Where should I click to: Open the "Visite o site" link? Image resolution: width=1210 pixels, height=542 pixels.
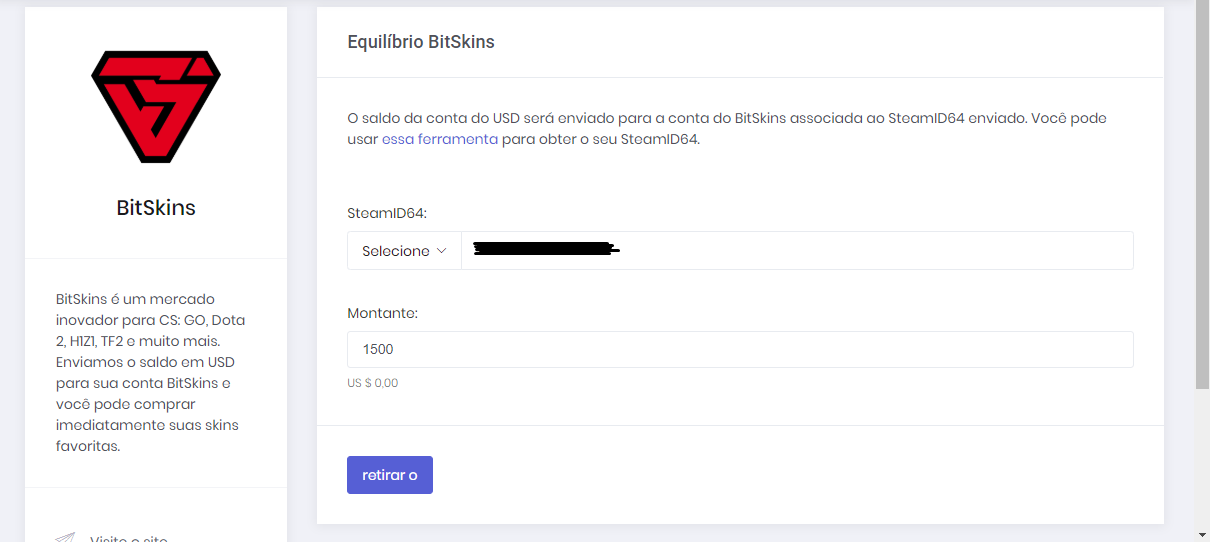(129, 538)
